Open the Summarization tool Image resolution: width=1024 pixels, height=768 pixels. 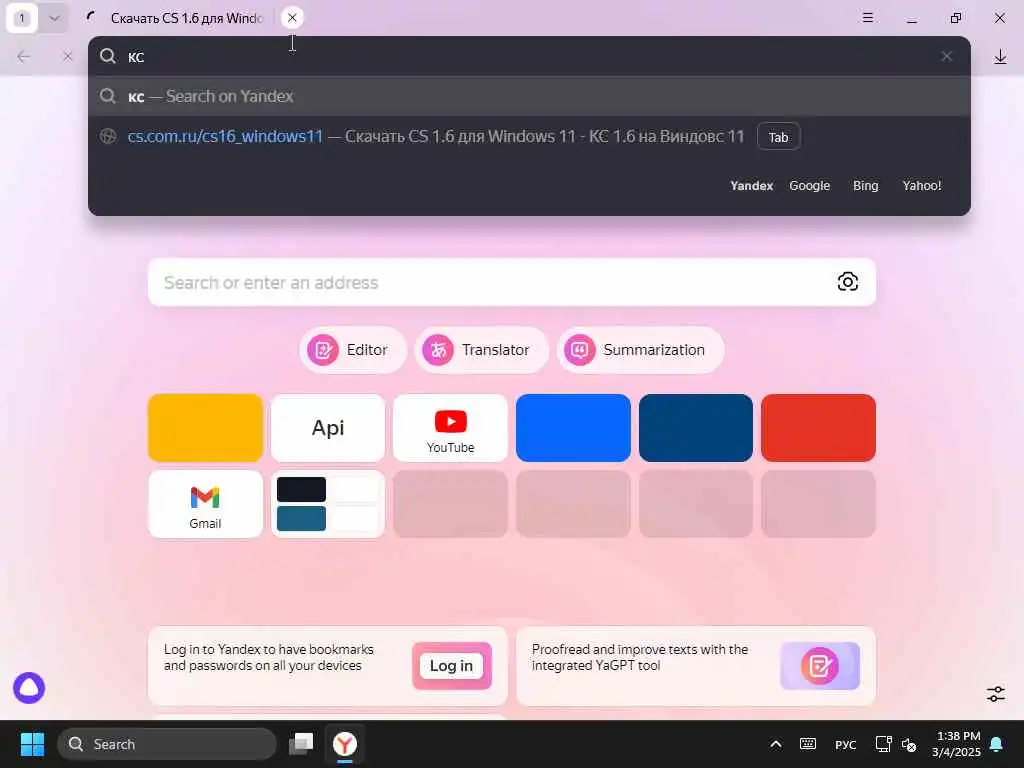640,350
